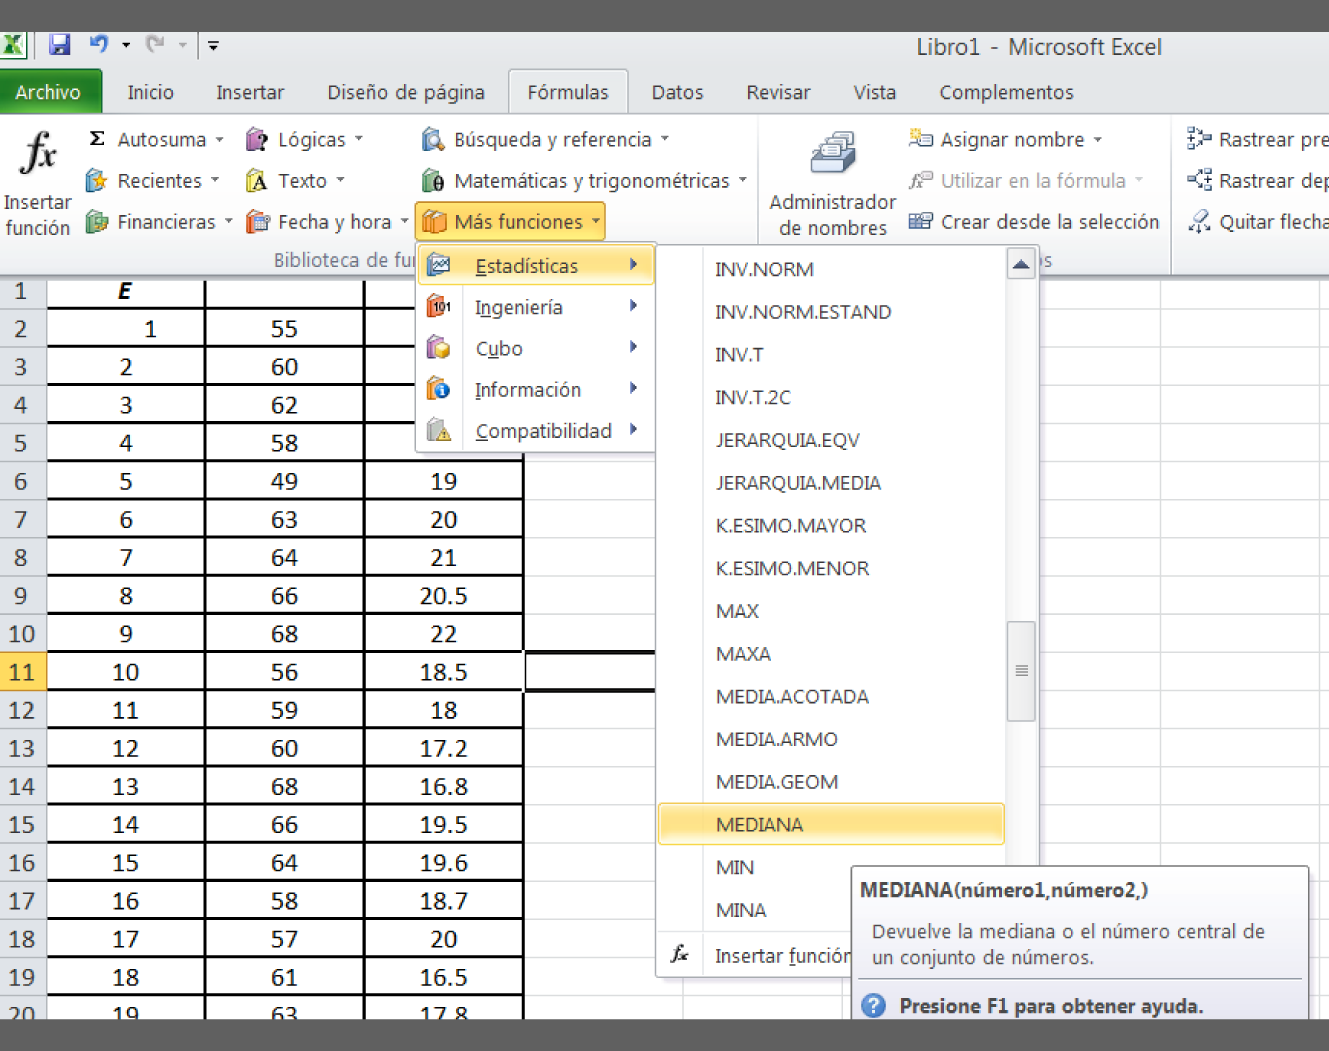Switch to the Inicio tab
Viewport: 1329px width, 1051px height.
(x=150, y=92)
